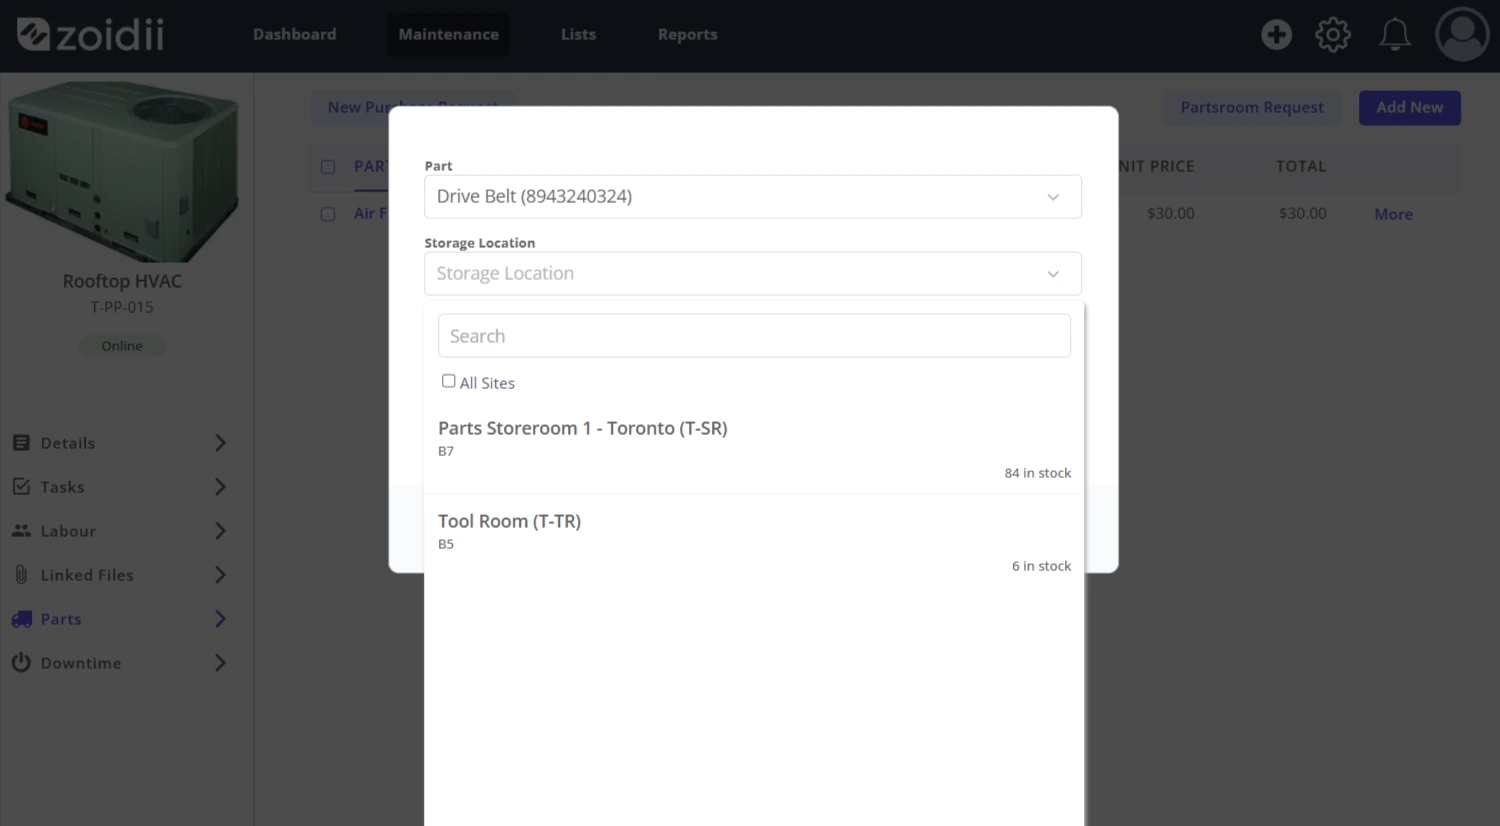Open the Part dropdown showing Drive Belt
Screen dimensions: 1500x826
tap(753, 197)
